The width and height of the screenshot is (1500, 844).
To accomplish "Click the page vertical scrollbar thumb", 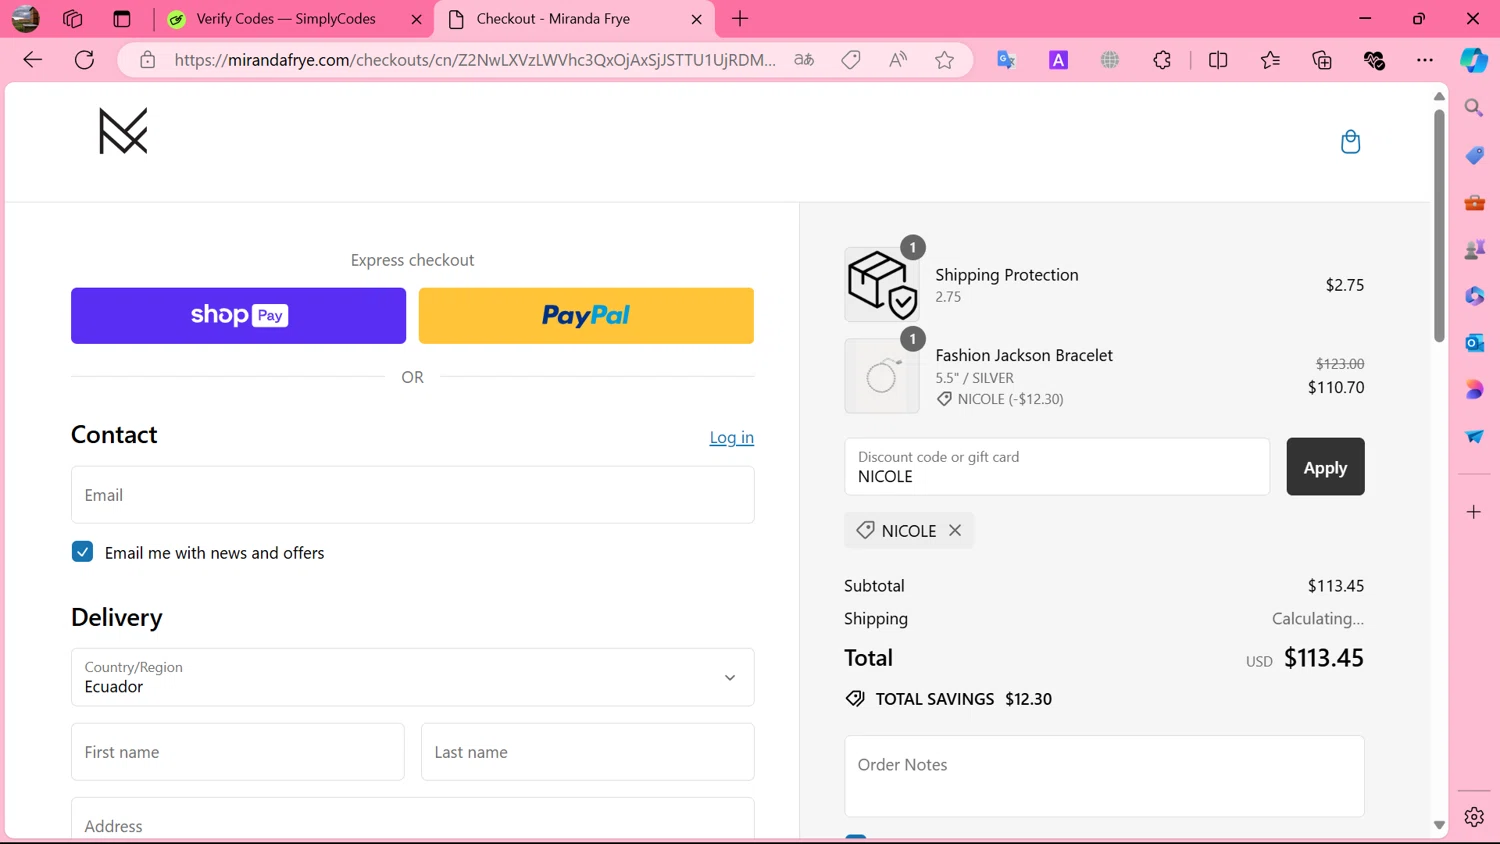I will pyautogui.click(x=1439, y=225).
